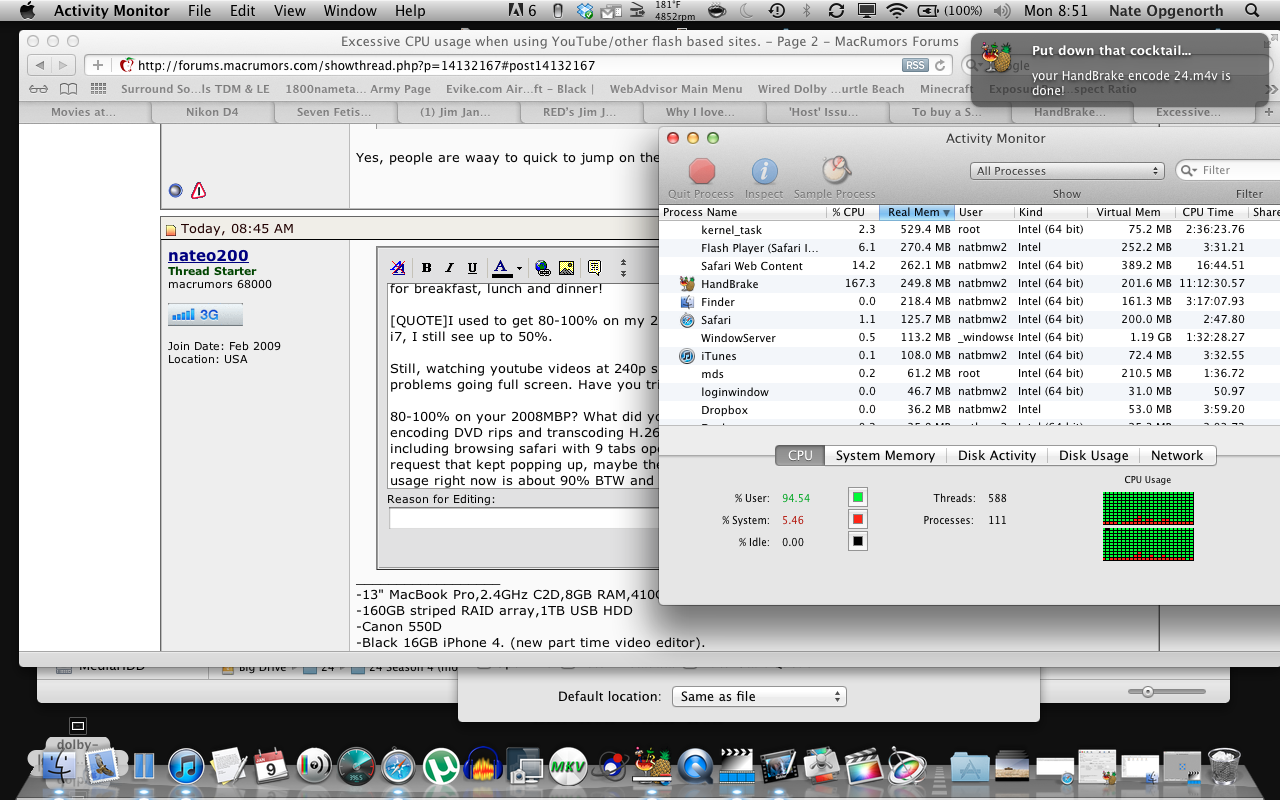This screenshot has height=800, width=1280.
Task: Switch to Disk Usage tab
Action: tap(1093, 455)
